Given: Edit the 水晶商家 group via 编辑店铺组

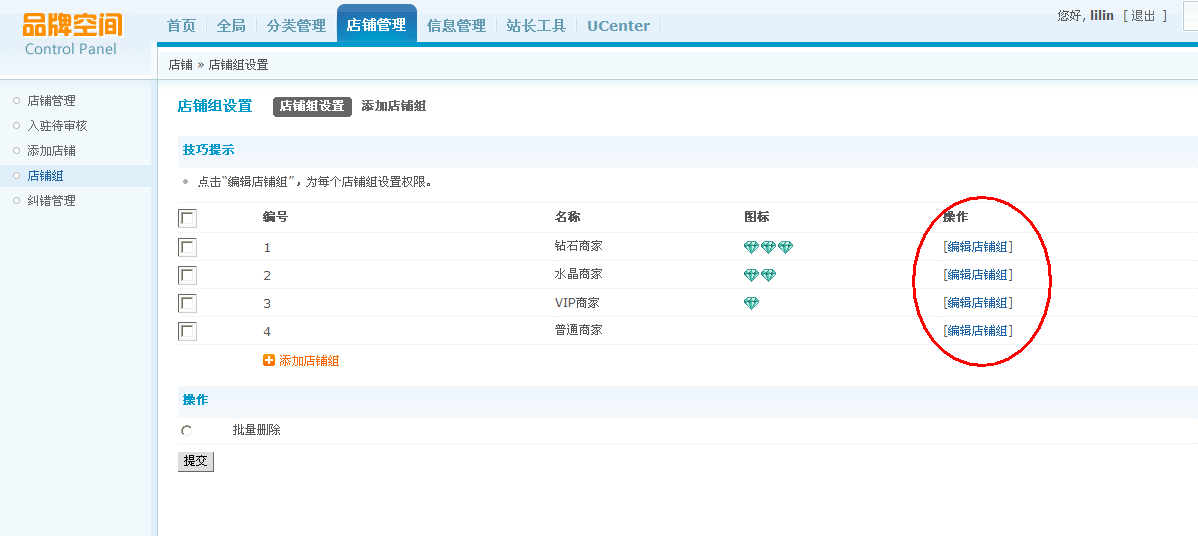Looking at the screenshot, I should 978,275.
